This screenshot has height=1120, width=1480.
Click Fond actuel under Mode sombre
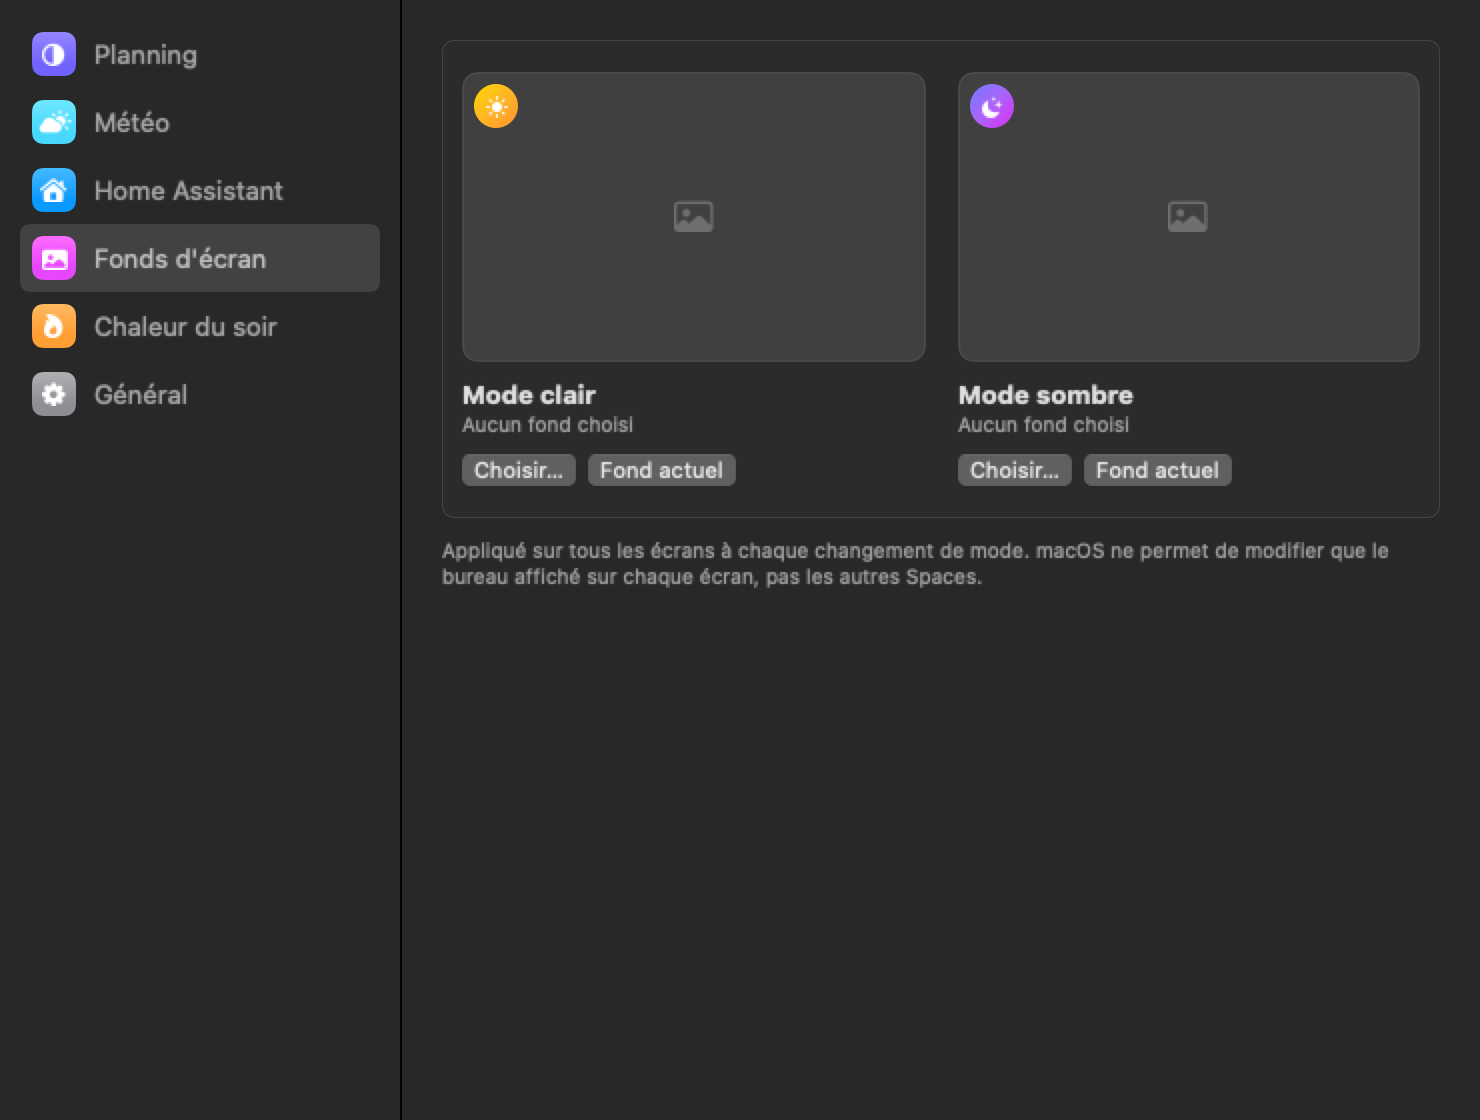pyautogui.click(x=1158, y=470)
